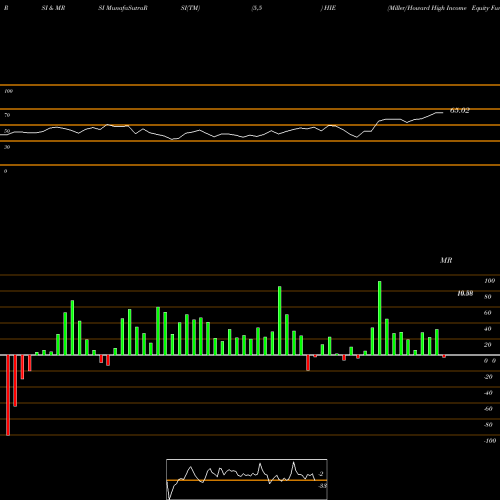Click the MR axis label -80
Viewport: 500px width, 500px height.
[488, 425]
